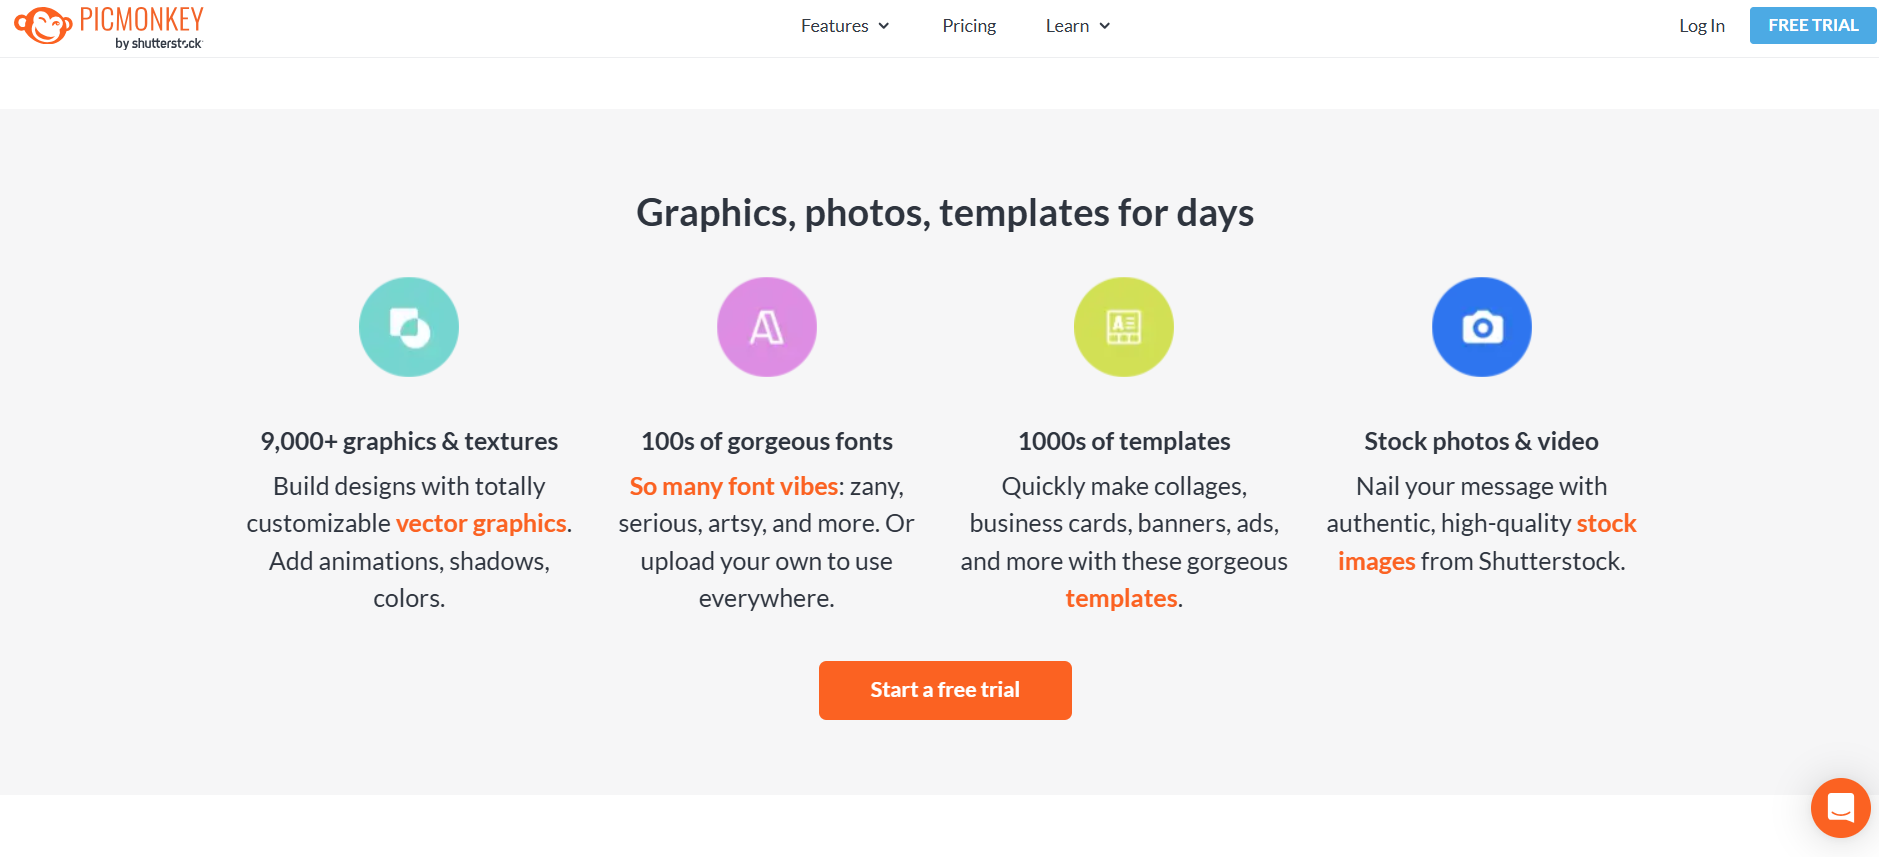
Task: Open the orange chat support bubble
Action: (x=1840, y=807)
